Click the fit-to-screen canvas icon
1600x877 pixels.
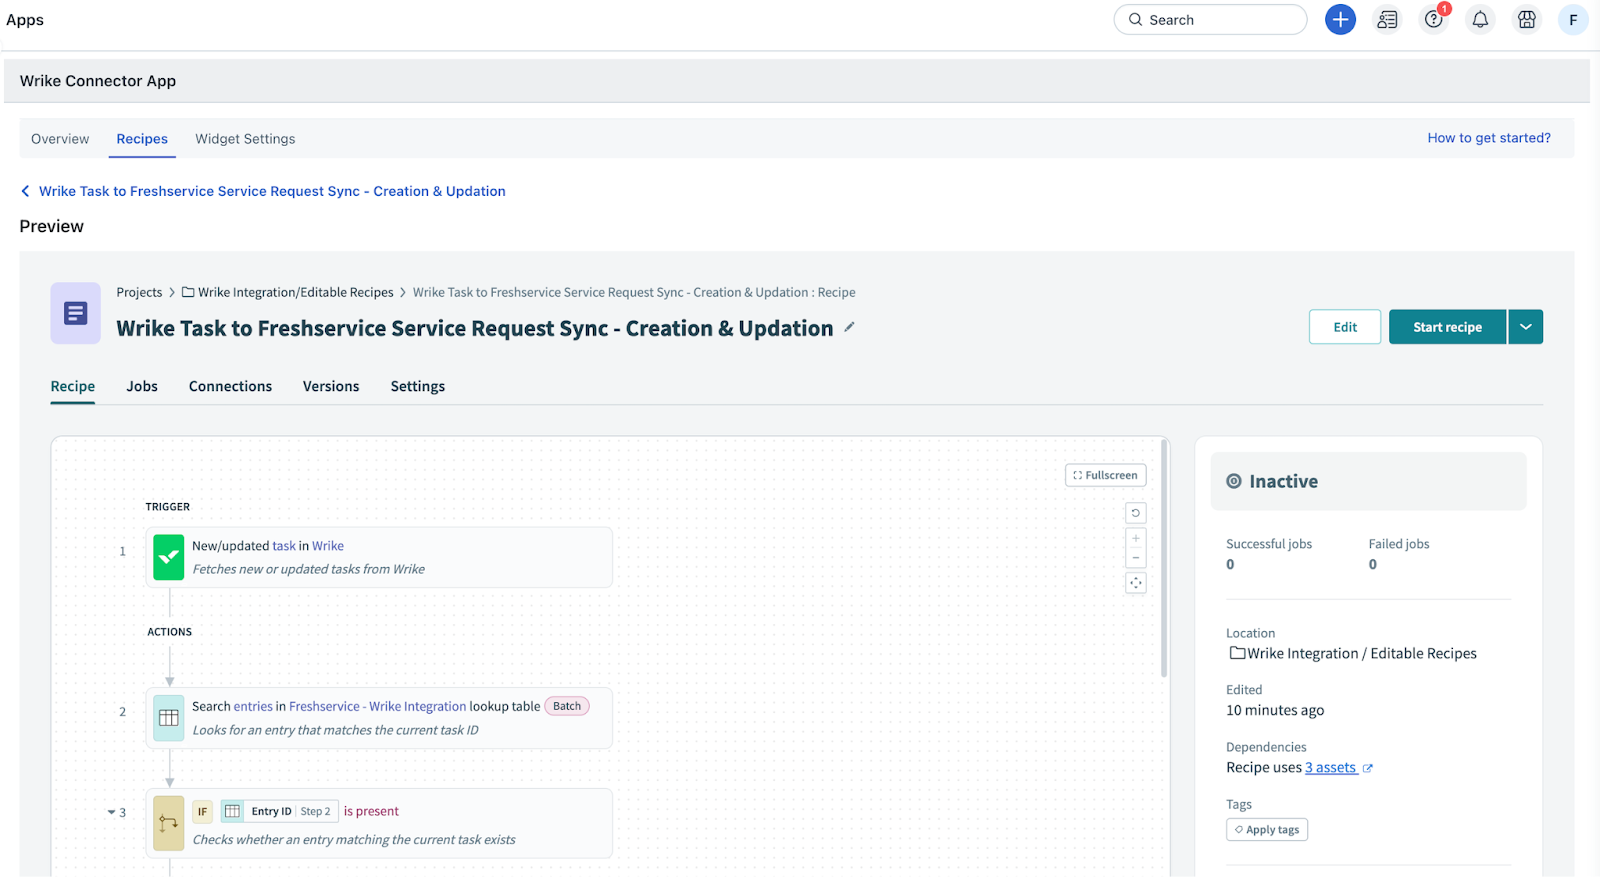(x=1136, y=583)
